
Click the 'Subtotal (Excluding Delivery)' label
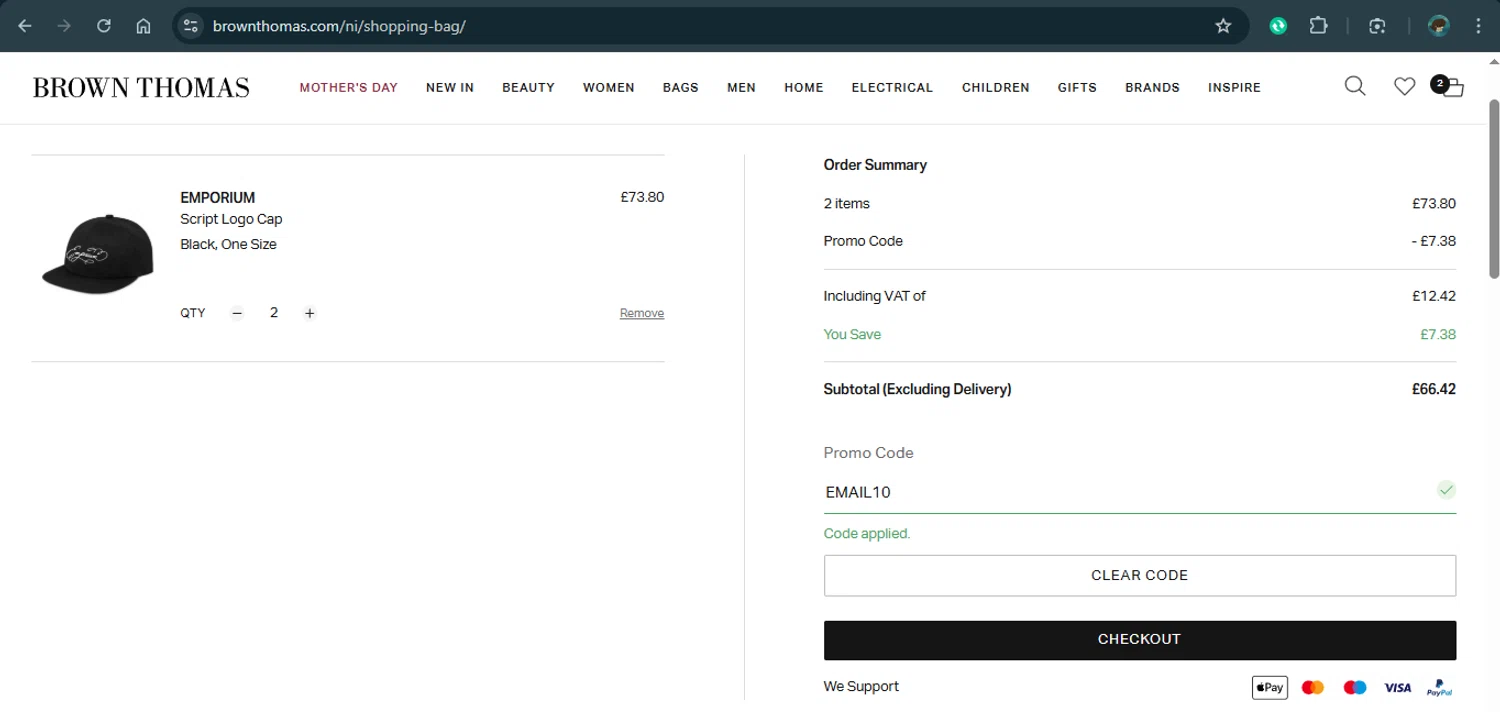click(918, 389)
